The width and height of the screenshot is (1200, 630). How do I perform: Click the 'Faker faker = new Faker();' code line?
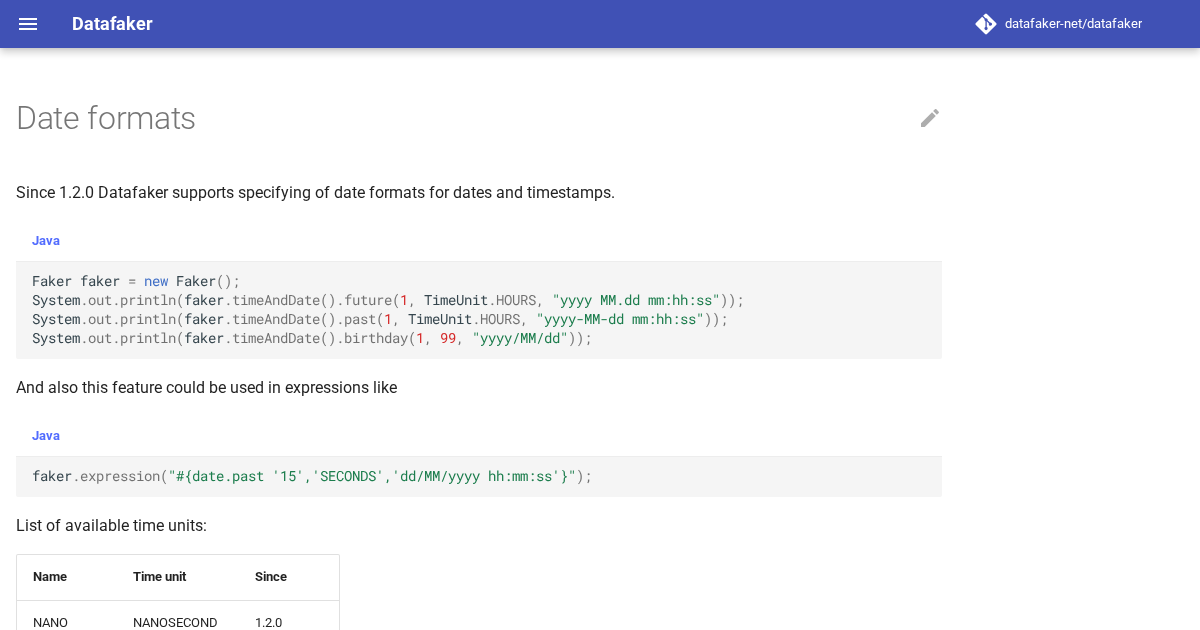(x=136, y=282)
